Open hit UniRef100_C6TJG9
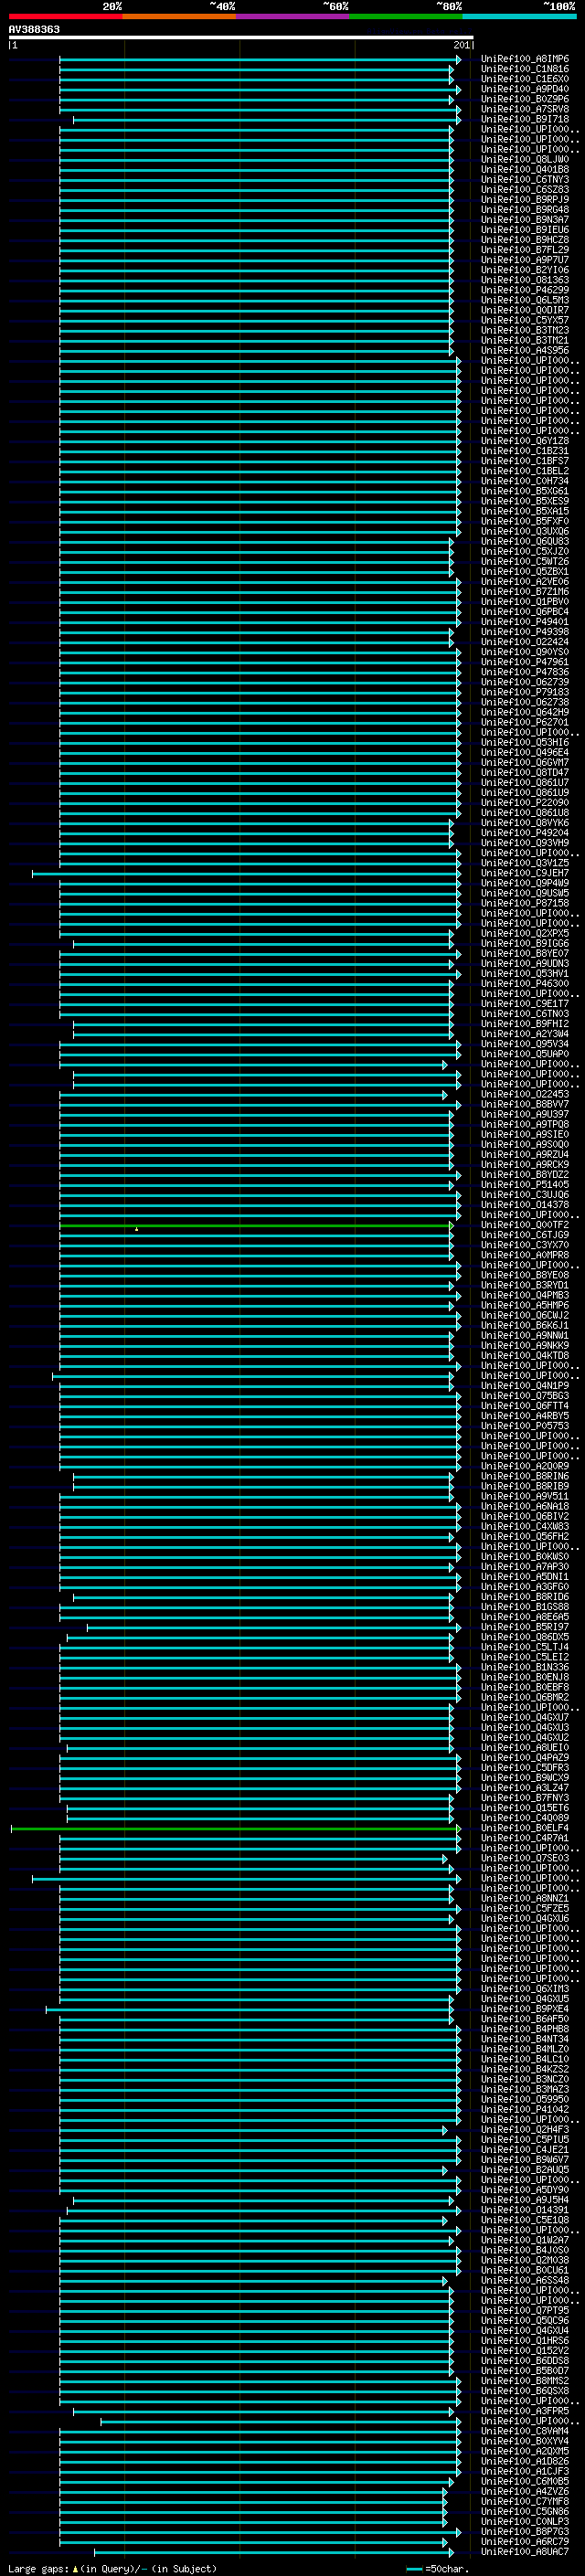 pos(524,1235)
